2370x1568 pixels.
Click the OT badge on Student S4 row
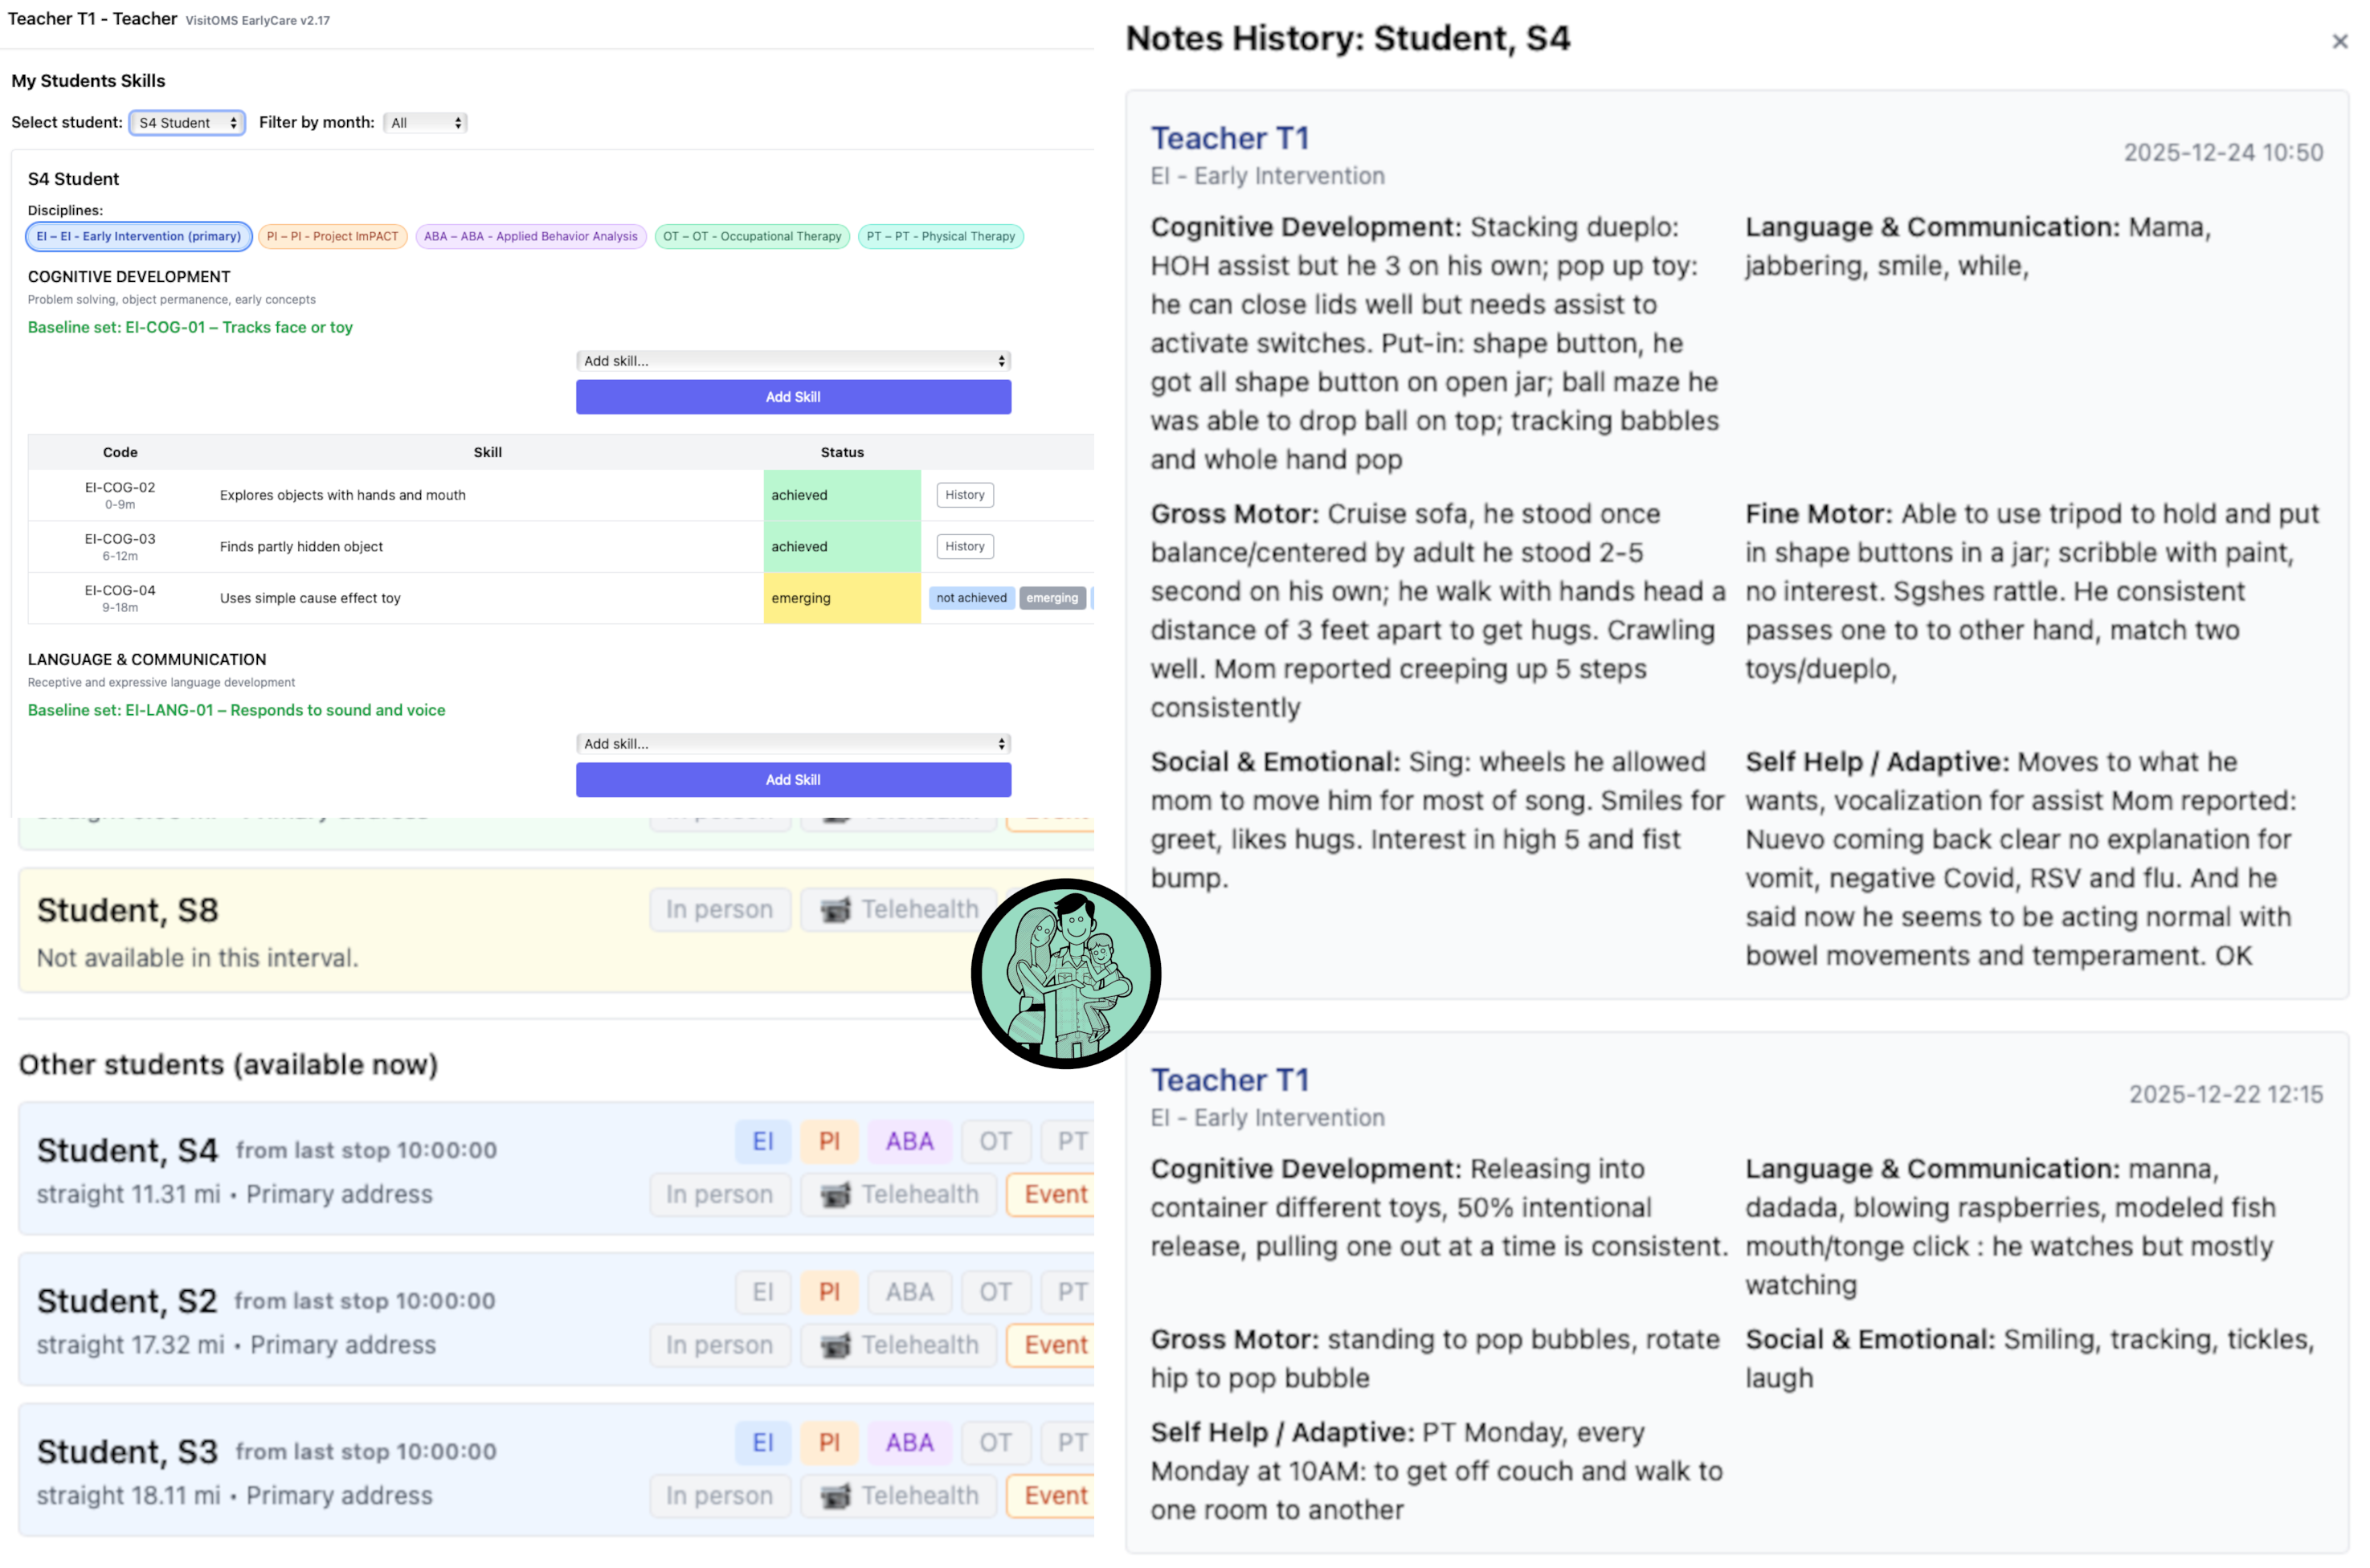996,1141
